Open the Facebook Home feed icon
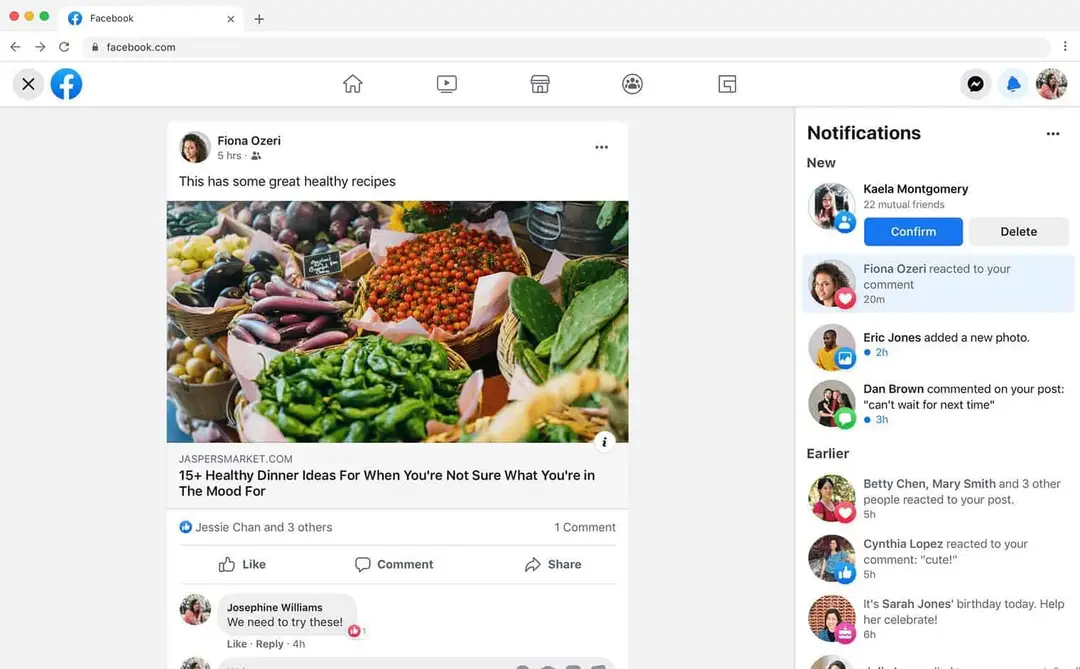This screenshot has width=1080, height=669. (353, 84)
